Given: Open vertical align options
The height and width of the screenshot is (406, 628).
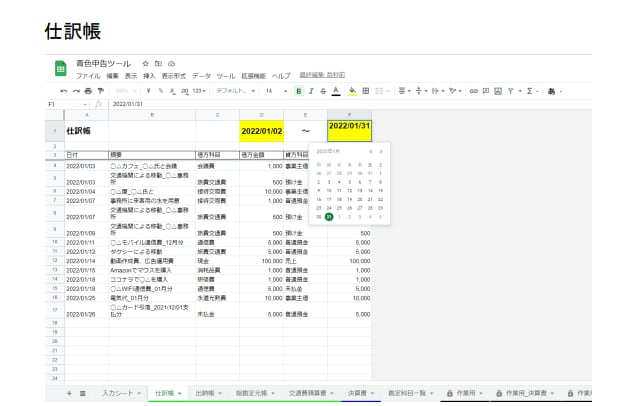Looking at the screenshot, I should pos(421,91).
